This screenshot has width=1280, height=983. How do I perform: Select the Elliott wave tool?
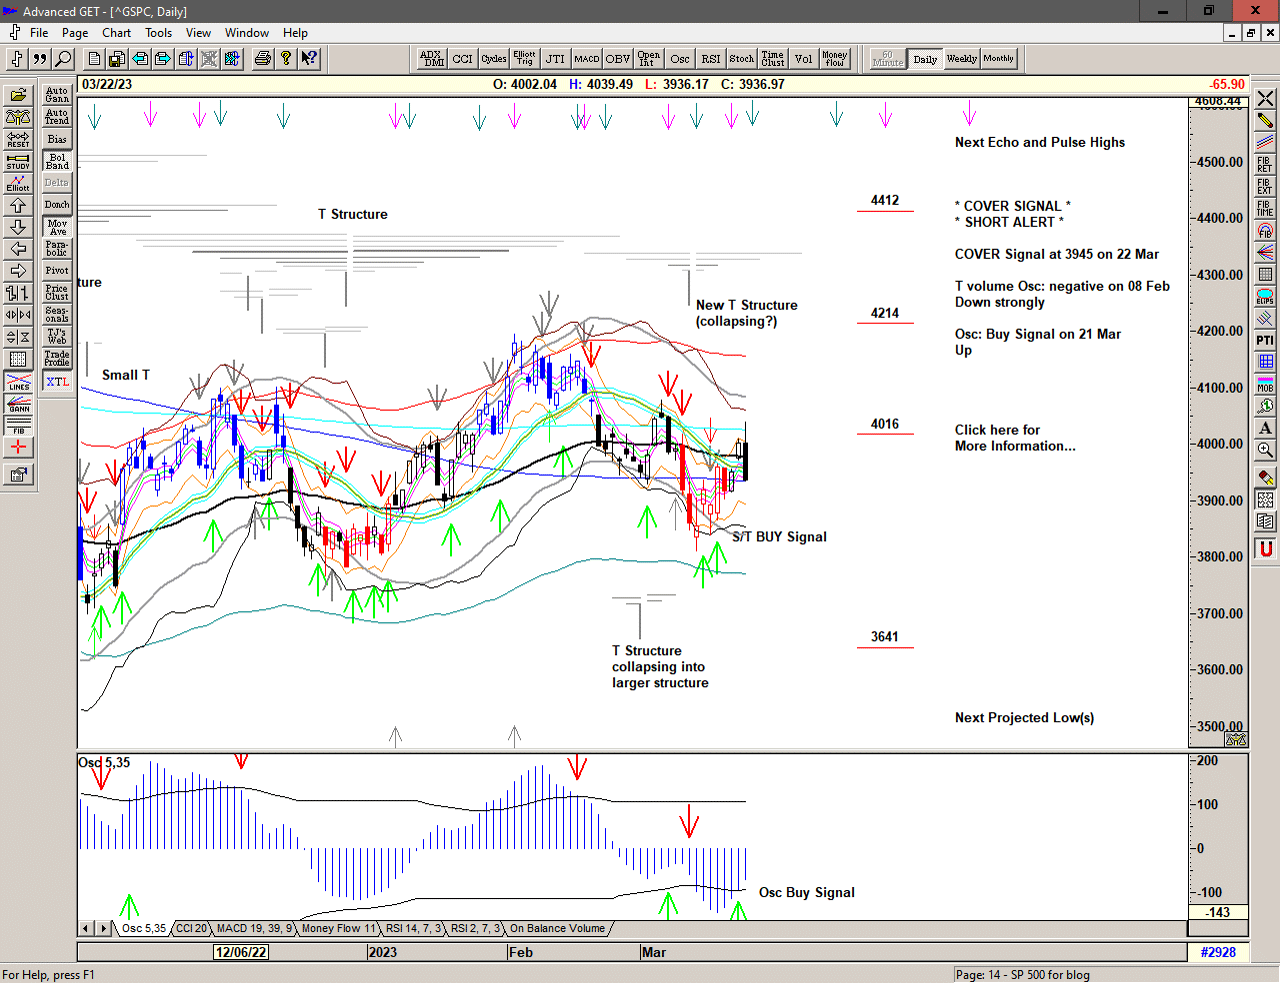coord(18,183)
